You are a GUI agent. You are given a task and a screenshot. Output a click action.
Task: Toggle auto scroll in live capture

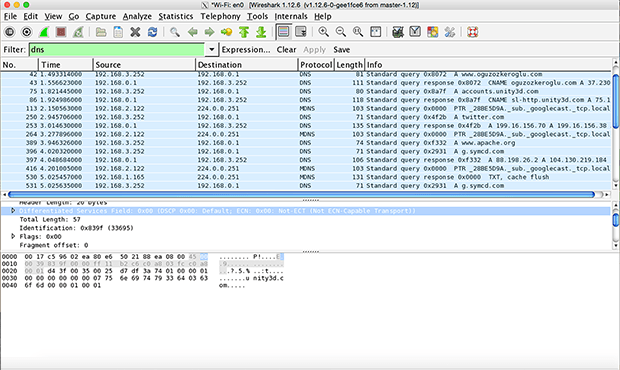(x=301, y=32)
